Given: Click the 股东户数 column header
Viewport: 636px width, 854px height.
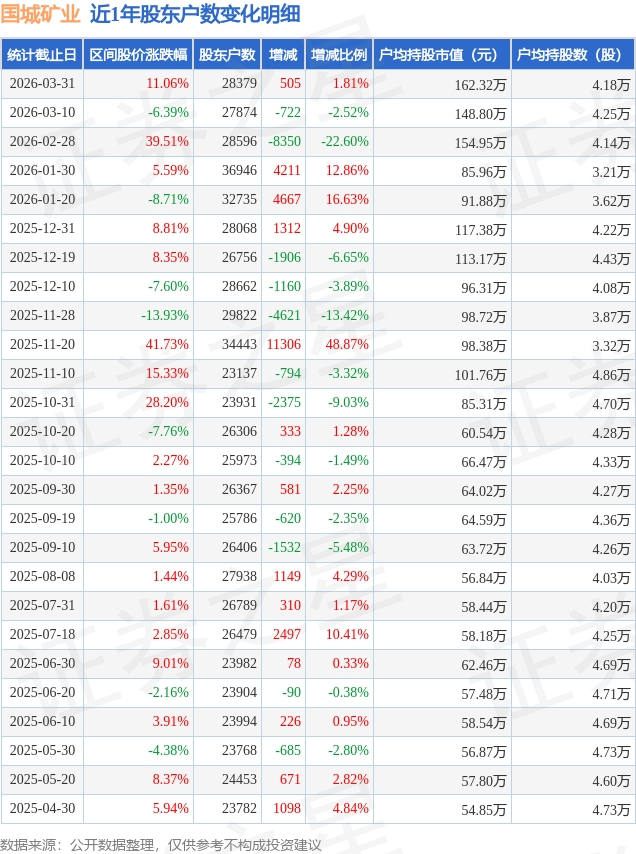Looking at the screenshot, I should (227, 55).
